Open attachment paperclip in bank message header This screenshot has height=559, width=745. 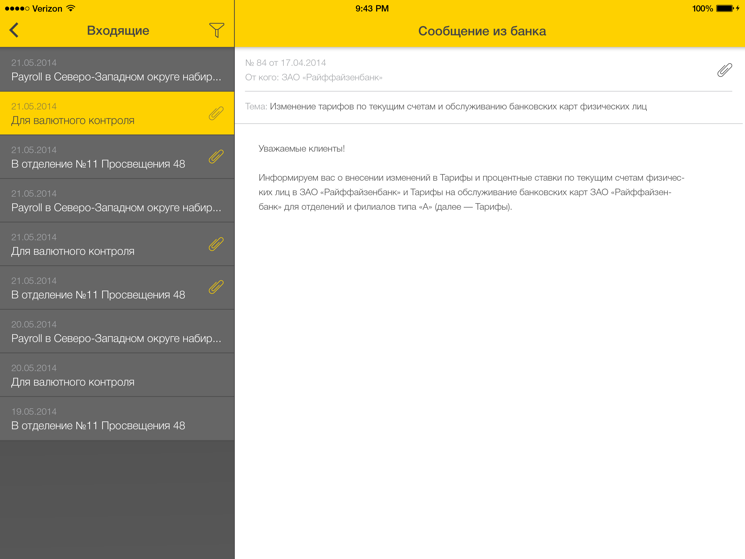click(724, 70)
